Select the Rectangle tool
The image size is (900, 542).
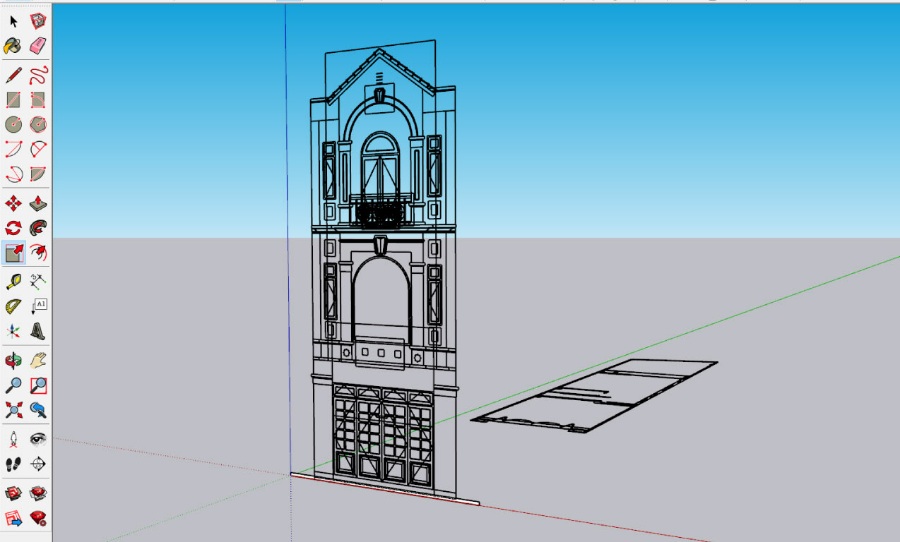tap(13, 100)
